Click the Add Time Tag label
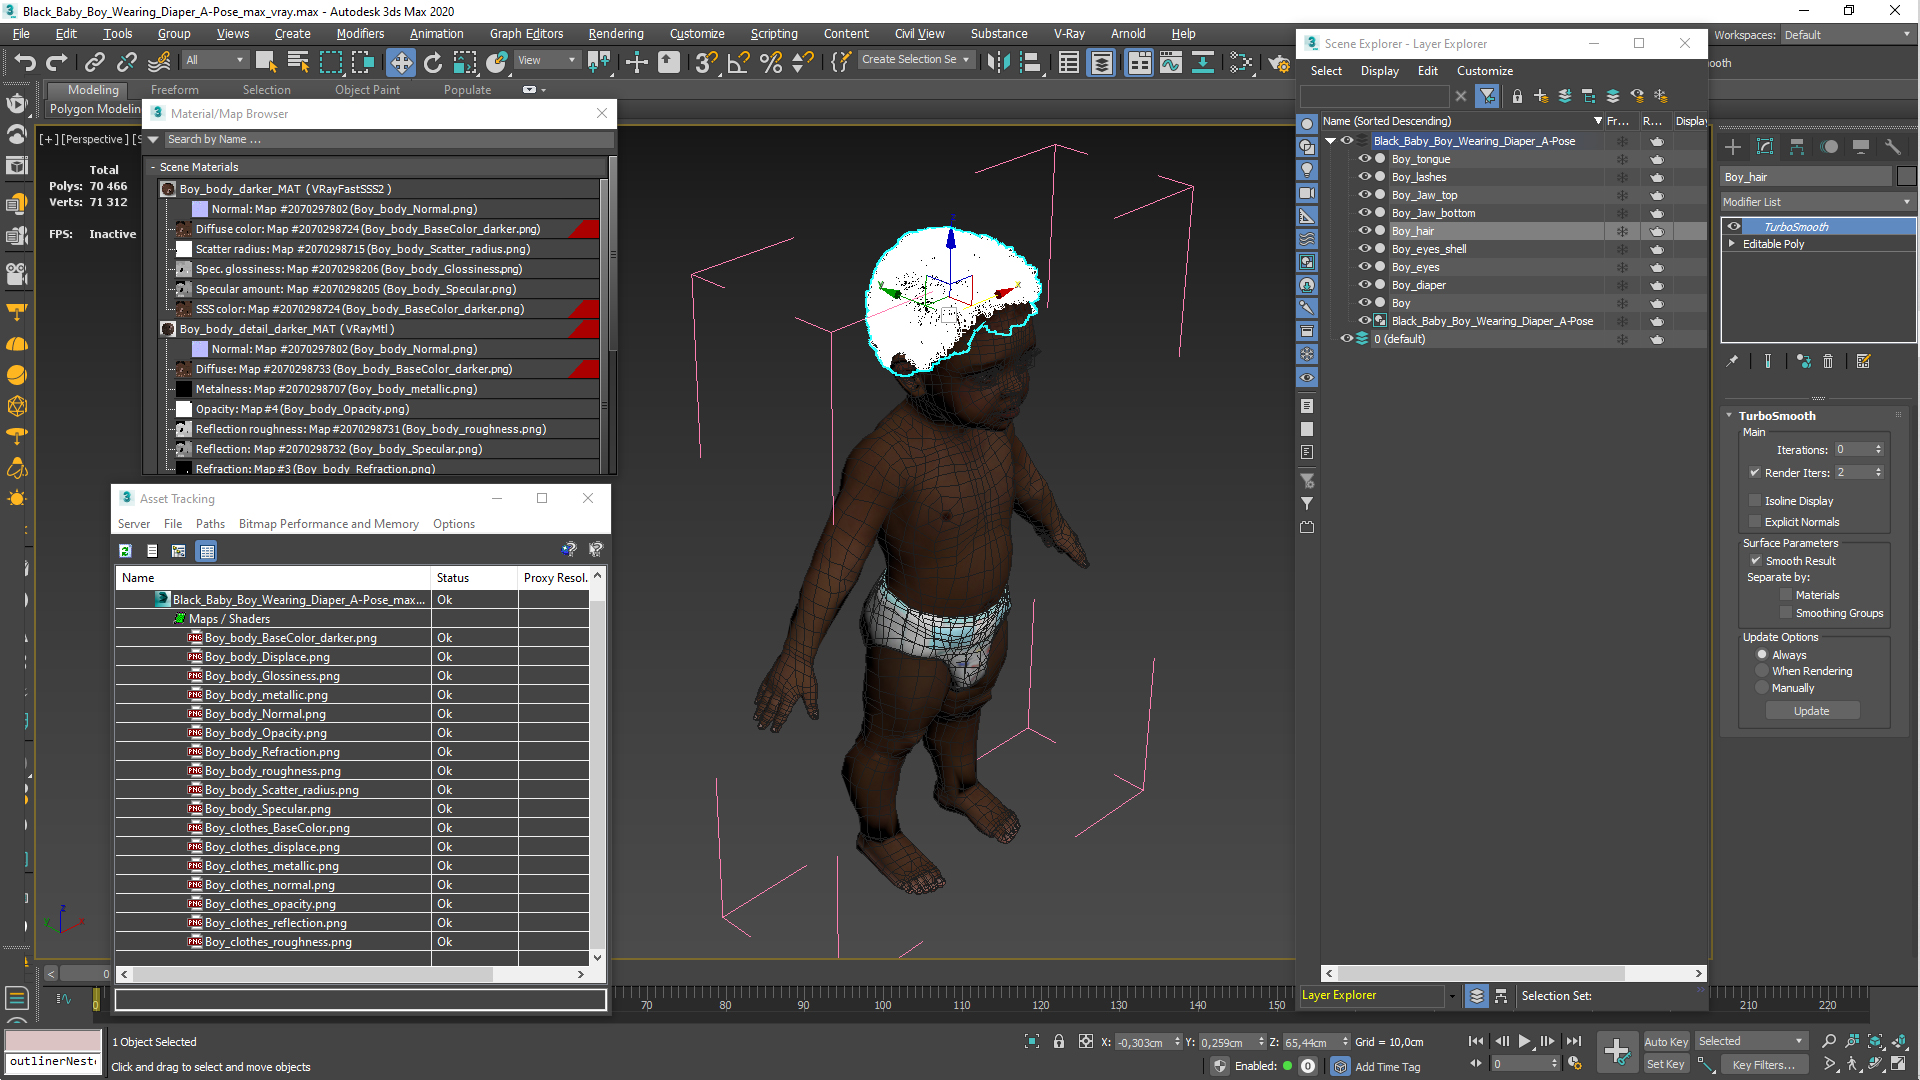Screen dimensions: 1920x1080 tap(1387, 1067)
